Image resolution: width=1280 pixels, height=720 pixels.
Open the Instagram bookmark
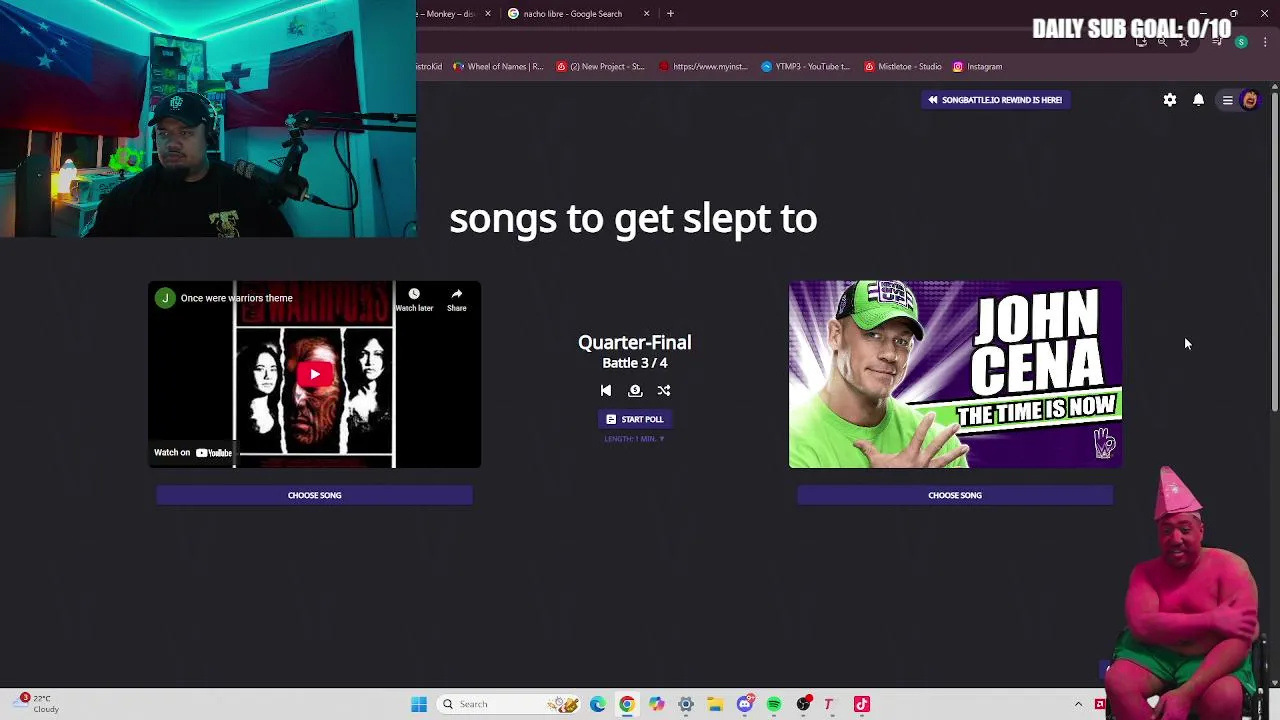[978, 67]
